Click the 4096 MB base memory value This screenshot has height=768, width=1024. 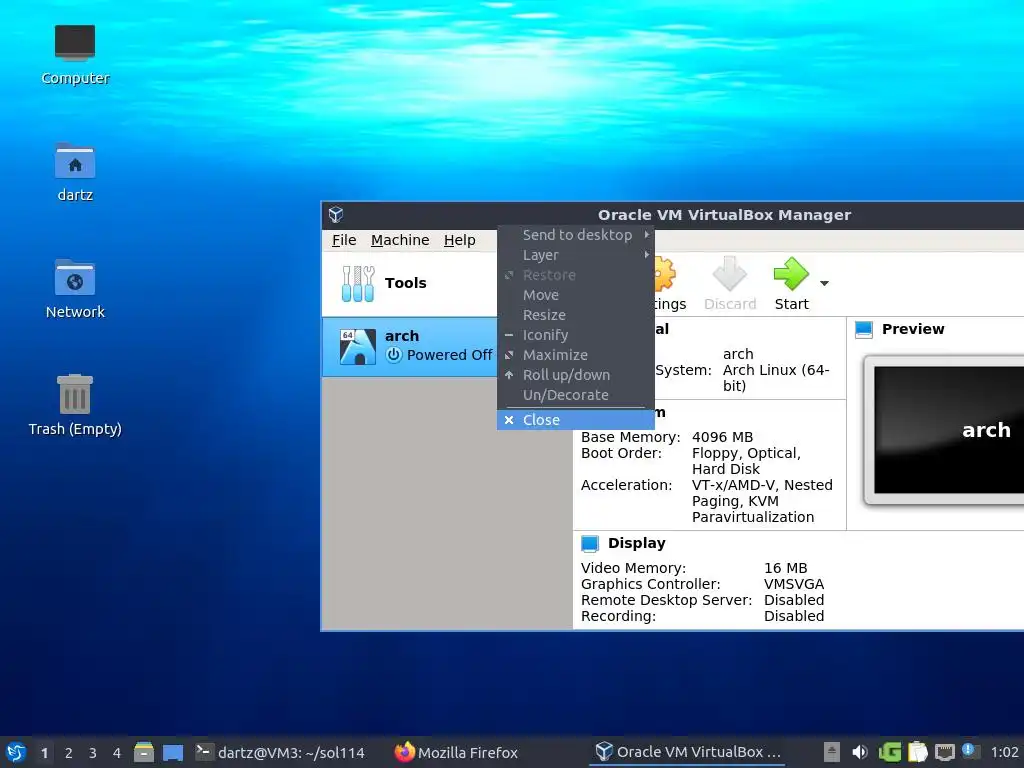722,437
